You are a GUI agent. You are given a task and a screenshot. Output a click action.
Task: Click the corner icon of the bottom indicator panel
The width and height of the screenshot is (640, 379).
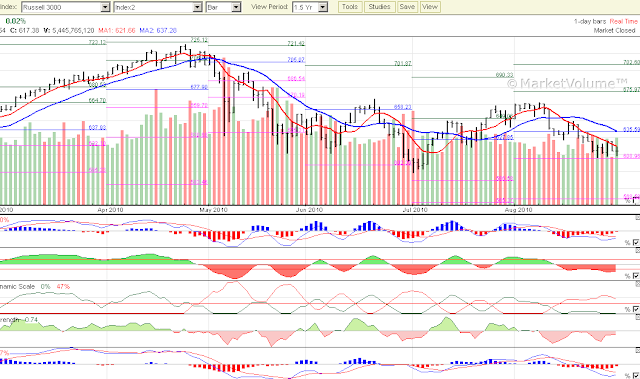[638, 350]
